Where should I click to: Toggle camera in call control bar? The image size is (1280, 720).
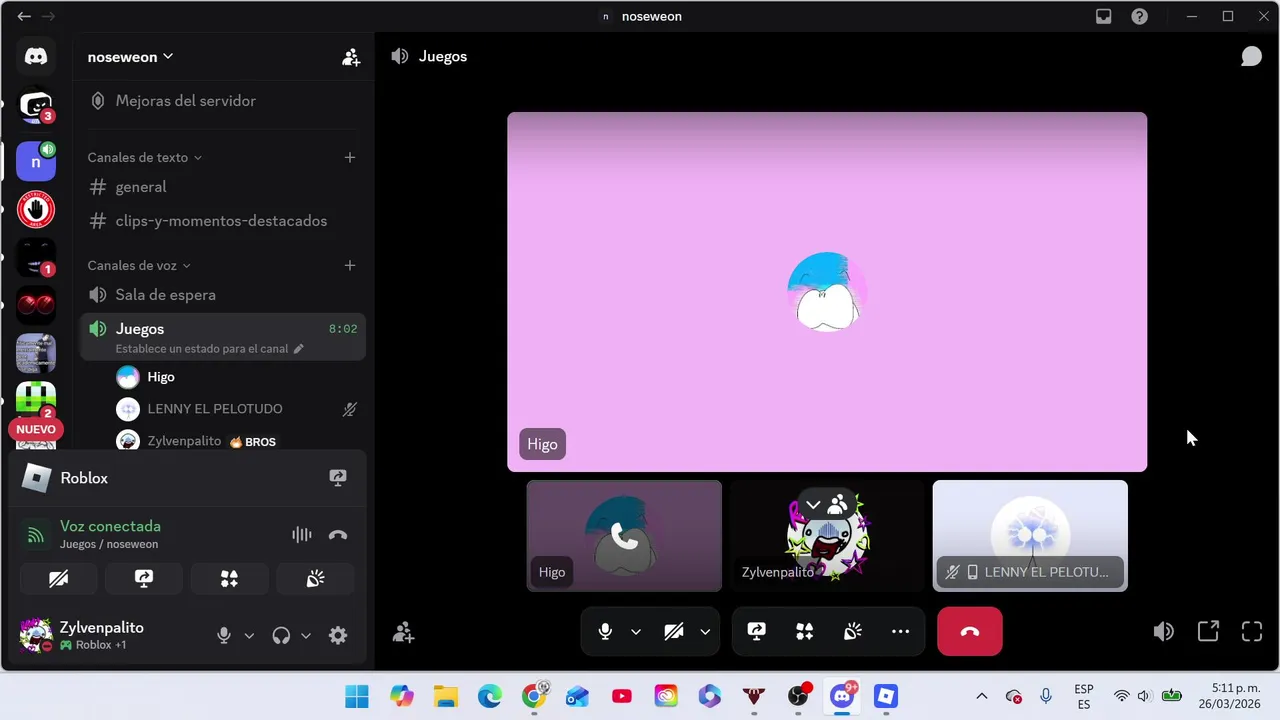pos(674,631)
